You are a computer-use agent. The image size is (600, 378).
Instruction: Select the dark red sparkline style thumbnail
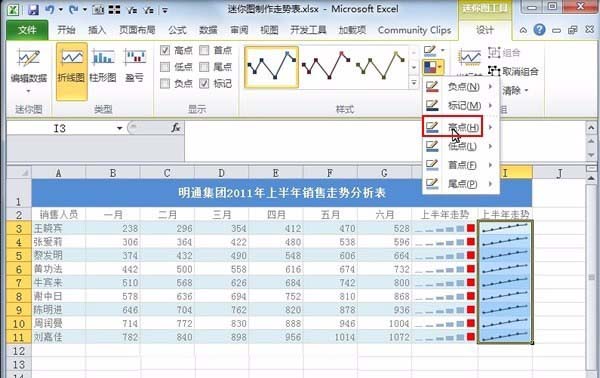326,67
